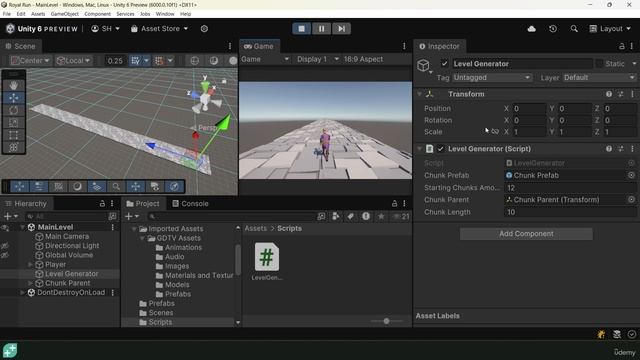Open the SH account dropdown

pyautogui.click(x=105, y=29)
